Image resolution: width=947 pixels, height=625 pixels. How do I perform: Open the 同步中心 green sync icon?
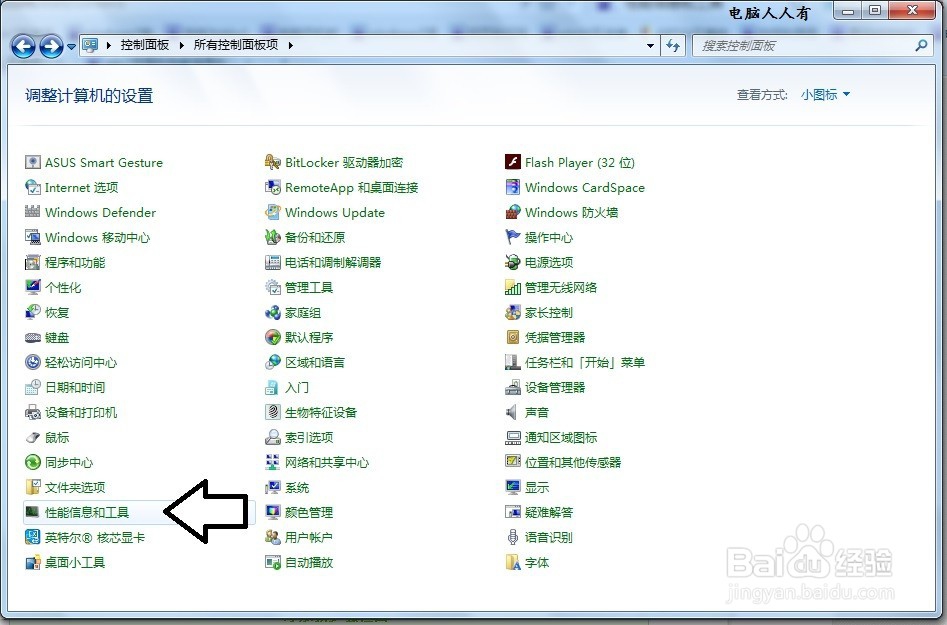(x=33, y=462)
